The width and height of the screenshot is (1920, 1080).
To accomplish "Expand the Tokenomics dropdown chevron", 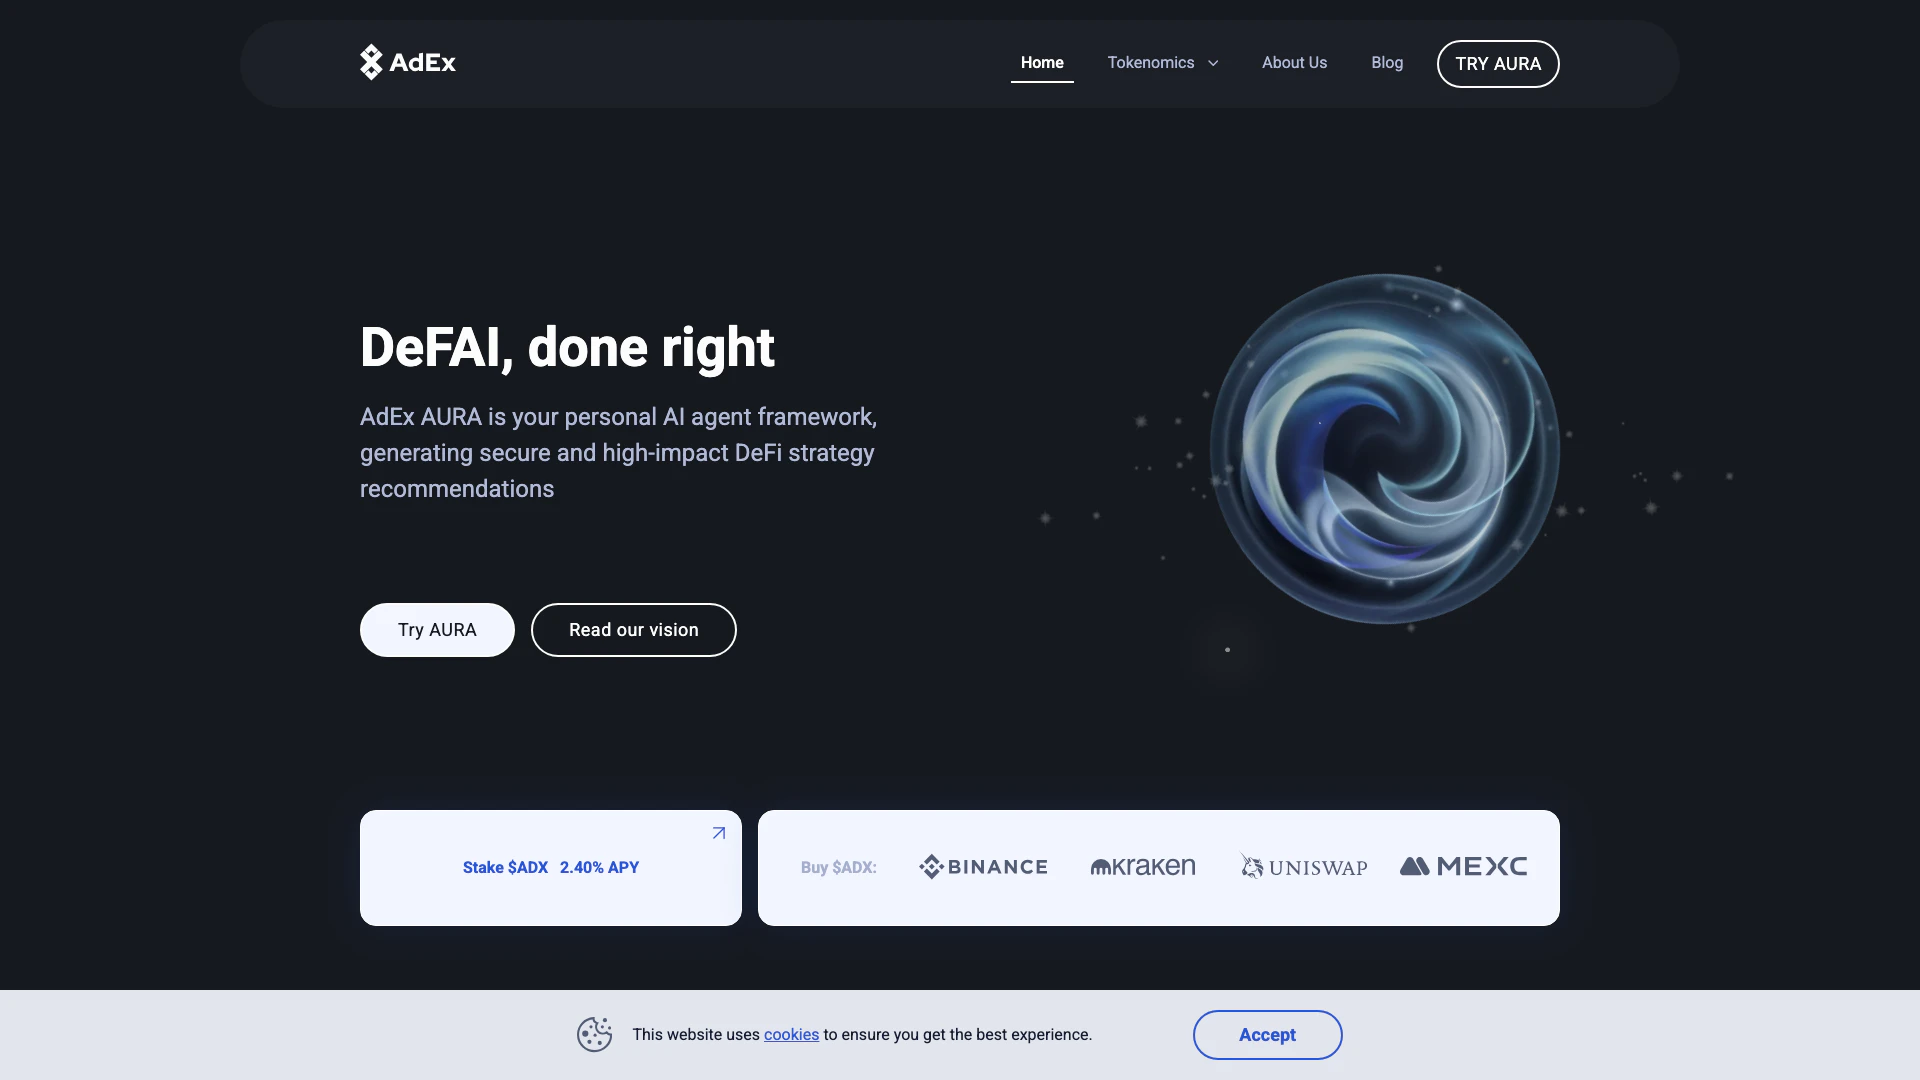I will tap(1213, 63).
